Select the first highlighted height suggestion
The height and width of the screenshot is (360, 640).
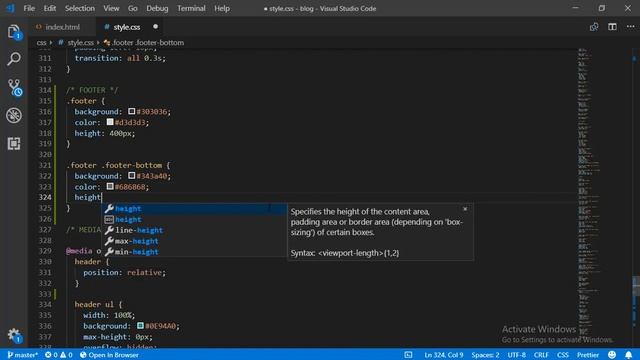tap(194, 209)
